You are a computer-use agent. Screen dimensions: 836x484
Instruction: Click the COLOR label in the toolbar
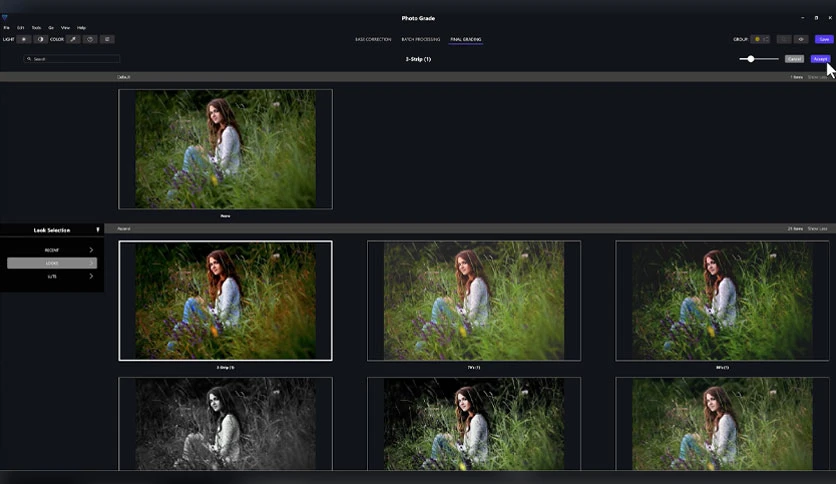pos(57,39)
